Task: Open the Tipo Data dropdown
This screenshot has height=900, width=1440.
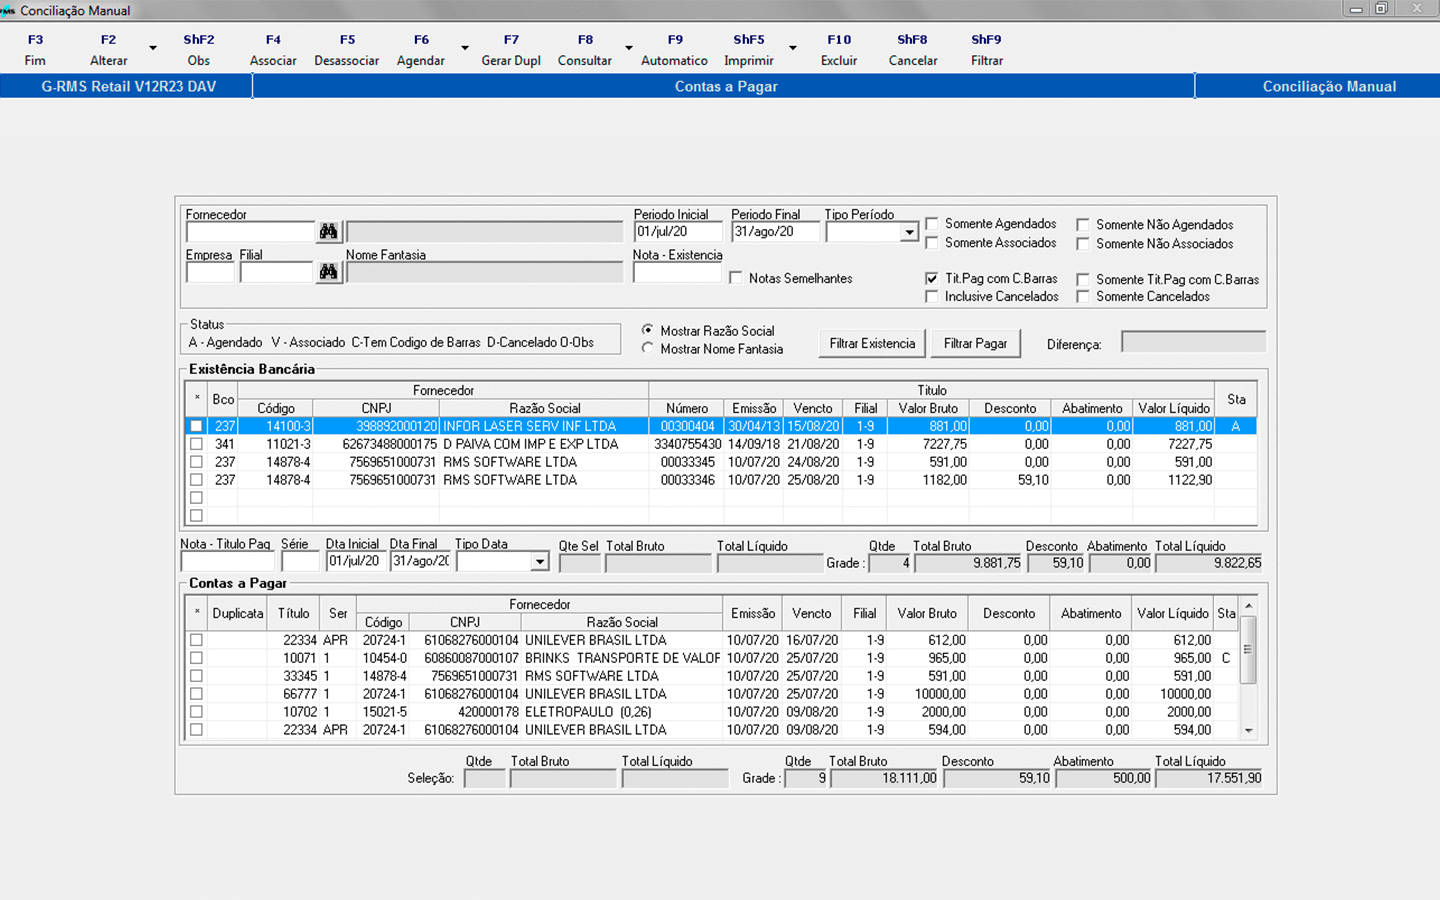Action: coord(539,562)
